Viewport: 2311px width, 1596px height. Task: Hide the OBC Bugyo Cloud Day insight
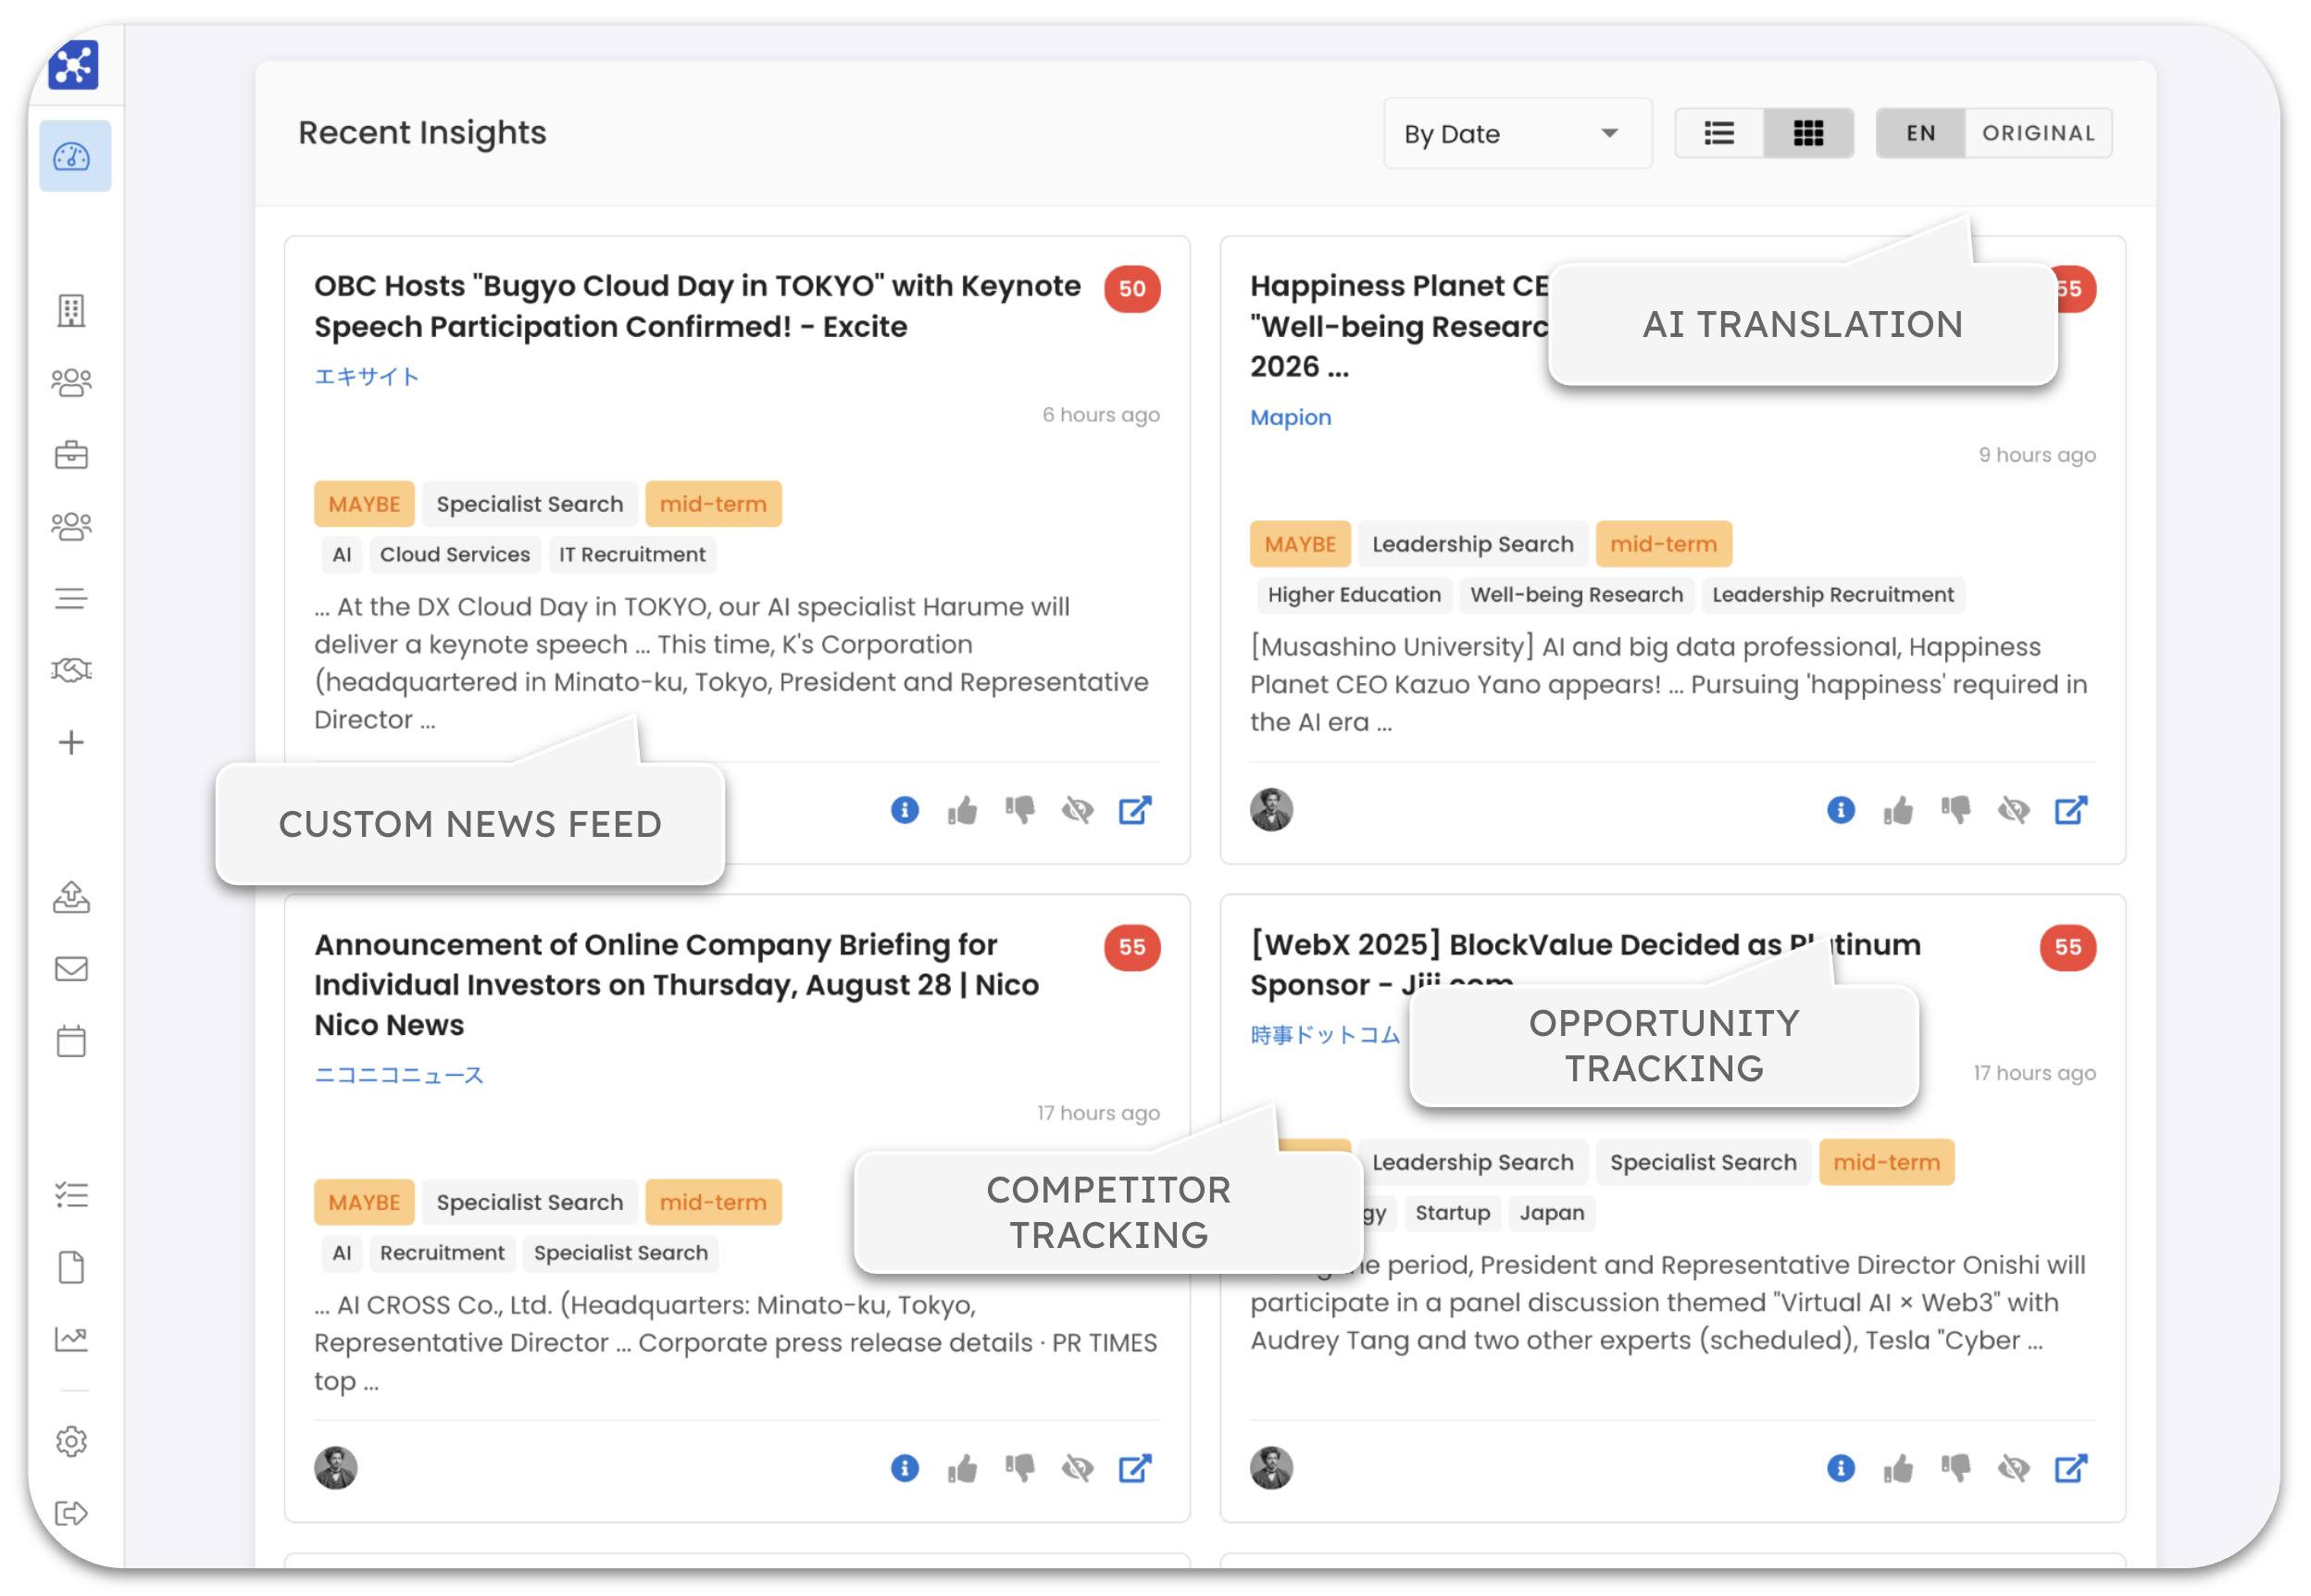click(x=1078, y=810)
